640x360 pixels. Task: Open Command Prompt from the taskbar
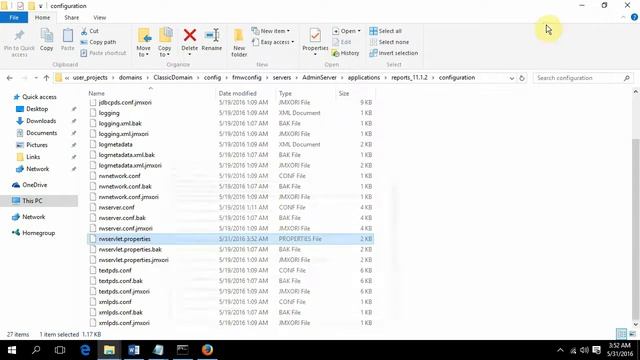(182, 350)
